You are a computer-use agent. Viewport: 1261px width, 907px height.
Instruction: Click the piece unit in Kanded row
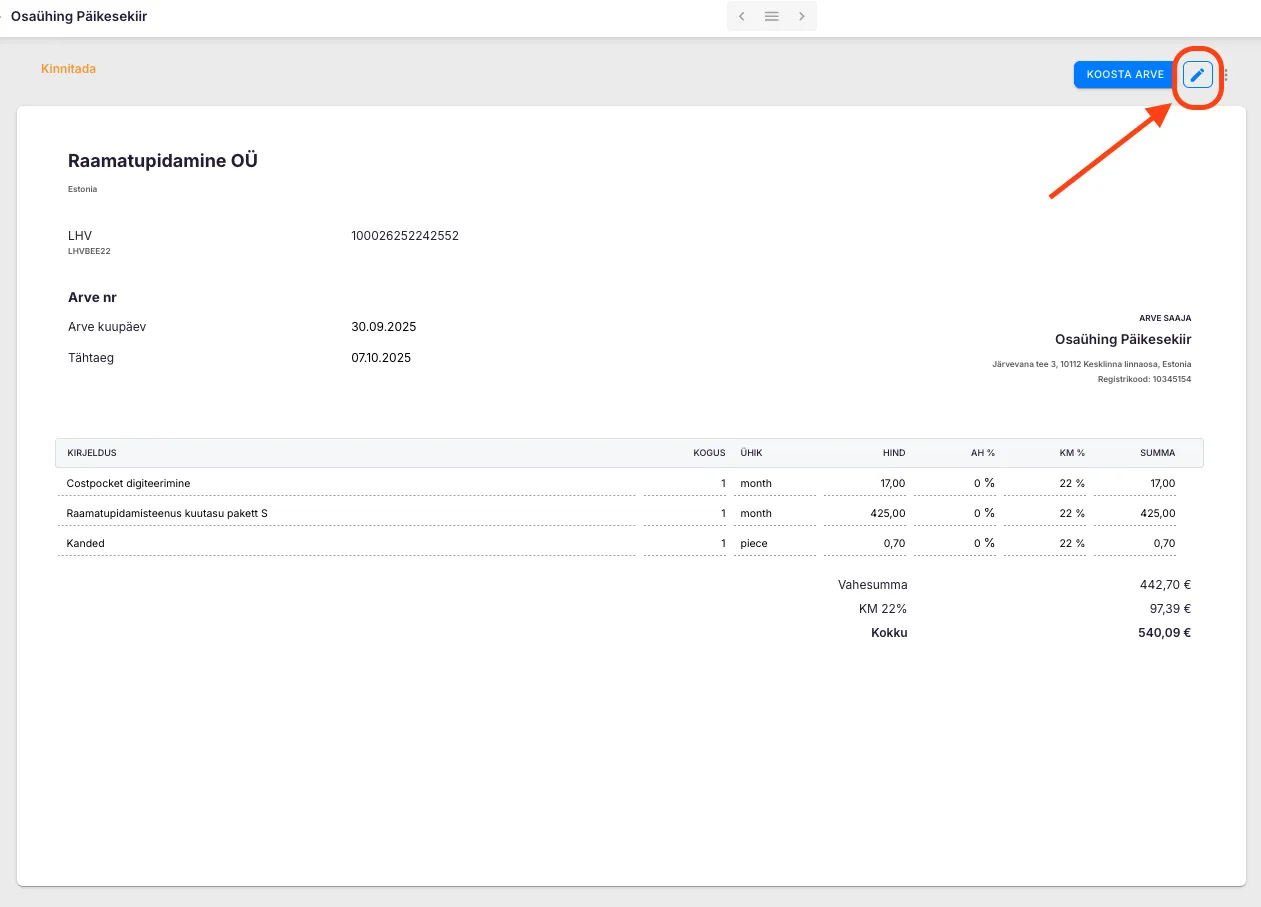pos(754,543)
